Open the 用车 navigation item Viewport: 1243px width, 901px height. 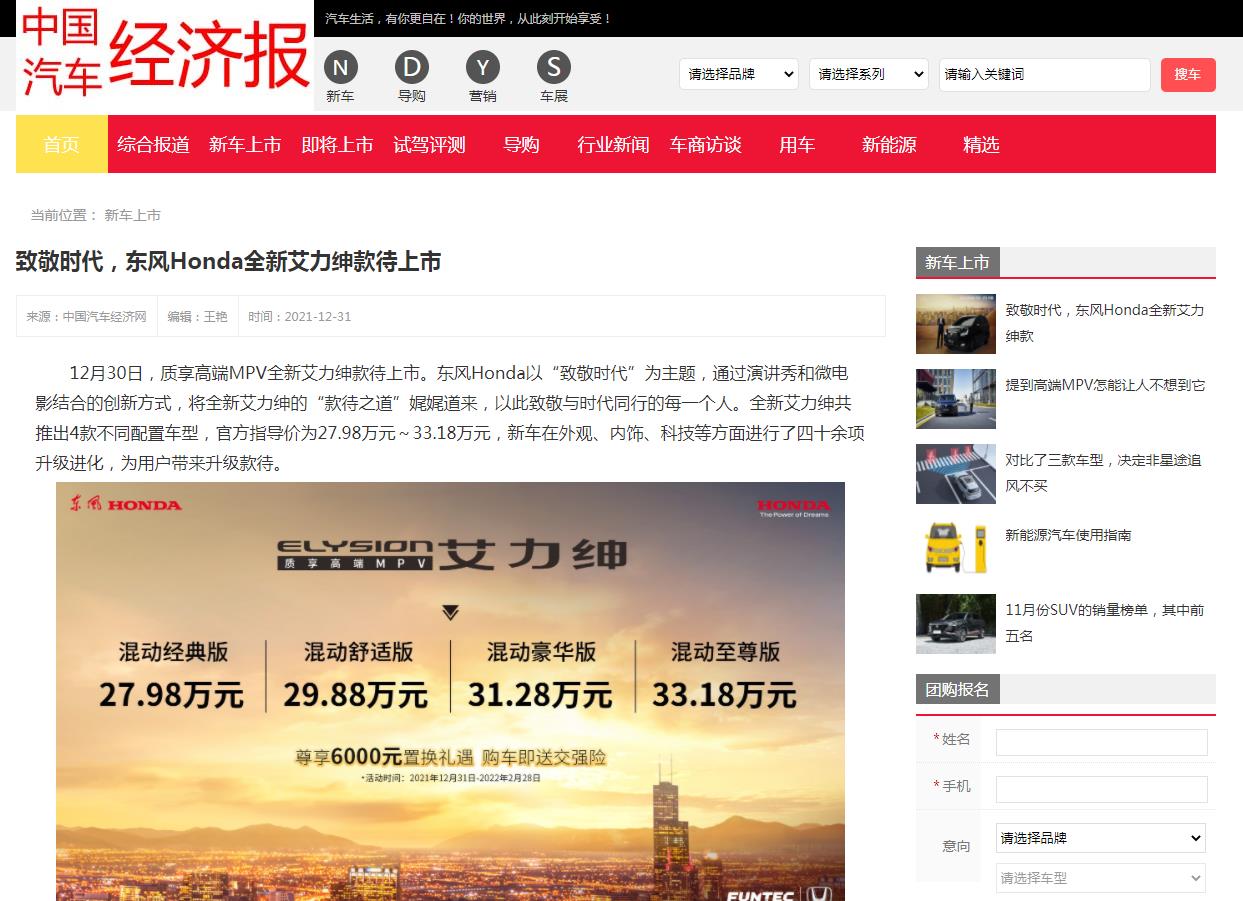pos(797,144)
